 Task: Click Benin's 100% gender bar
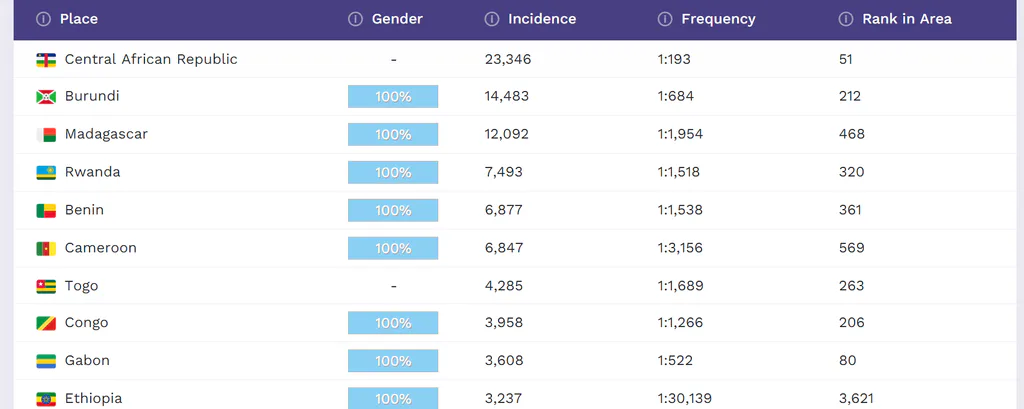[393, 210]
